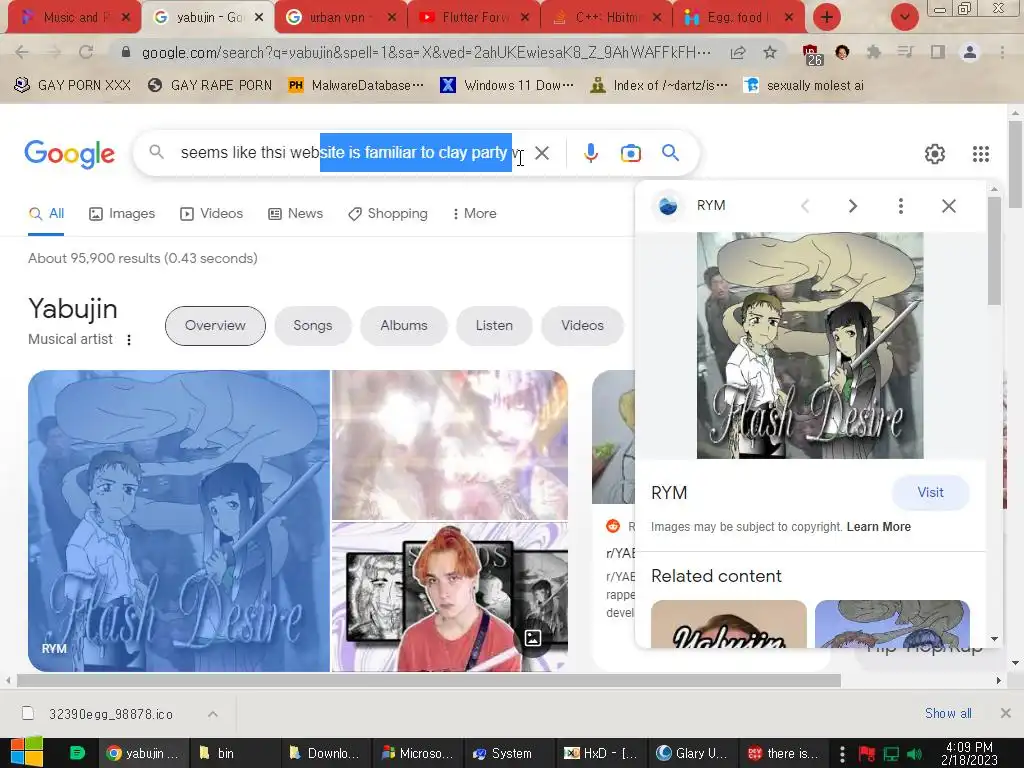This screenshot has width=1024, height=768.
Task: Open the volume icon in system tray
Action: pyautogui.click(x=915, y=754)
